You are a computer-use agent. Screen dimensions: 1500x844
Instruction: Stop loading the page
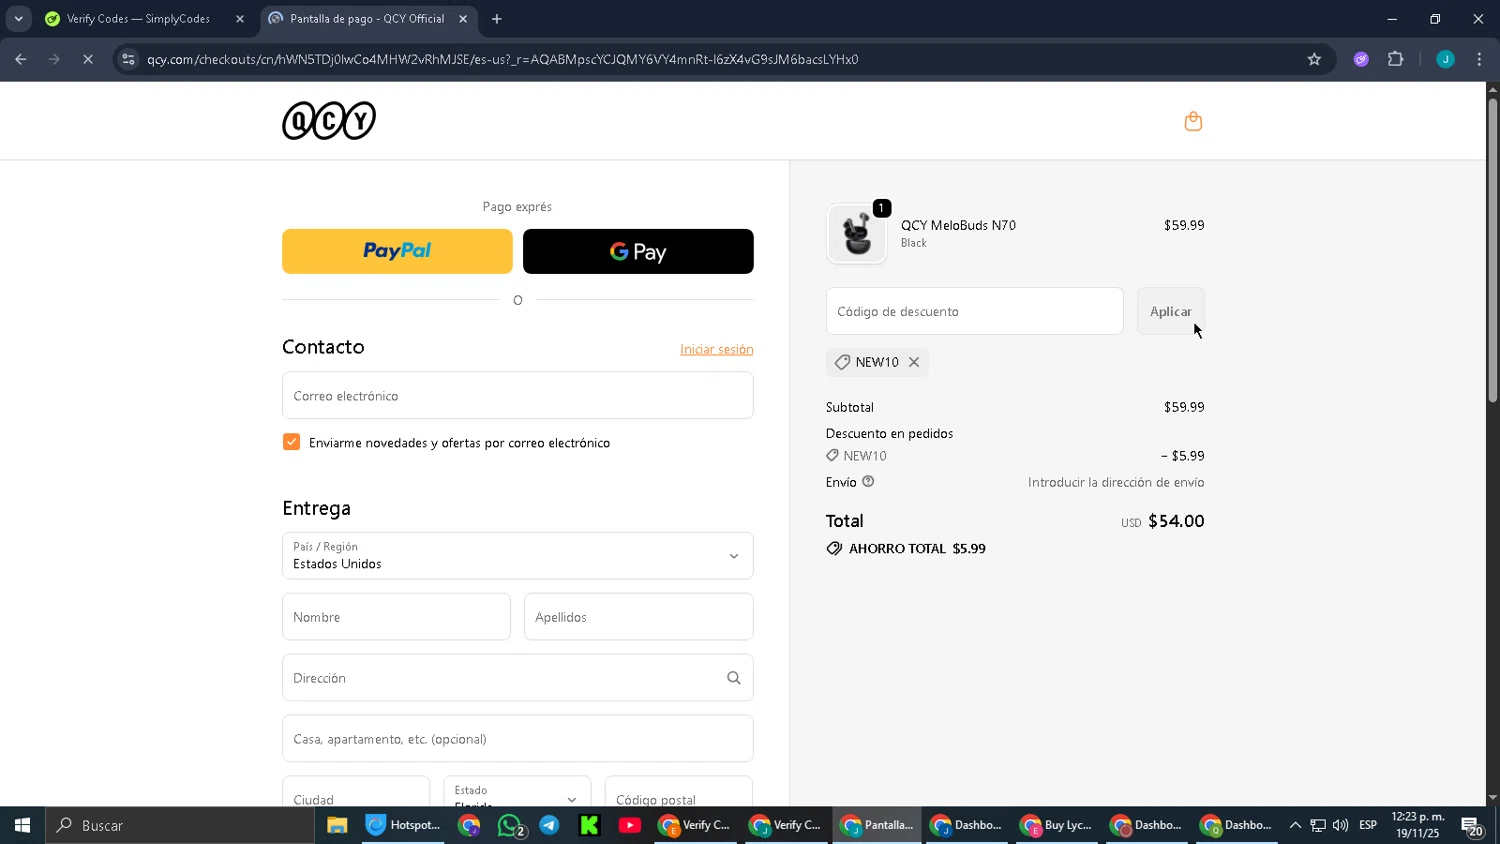pos(88,59)
